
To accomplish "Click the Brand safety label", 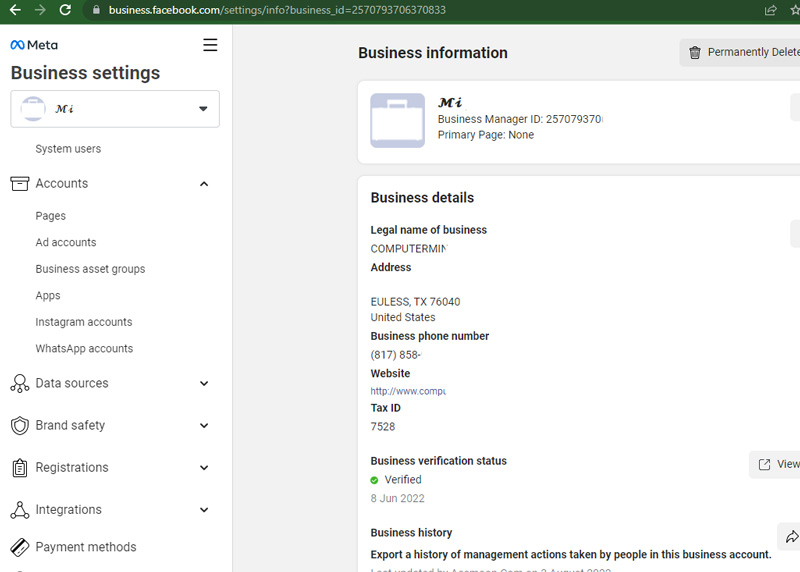I will point(70,426).
